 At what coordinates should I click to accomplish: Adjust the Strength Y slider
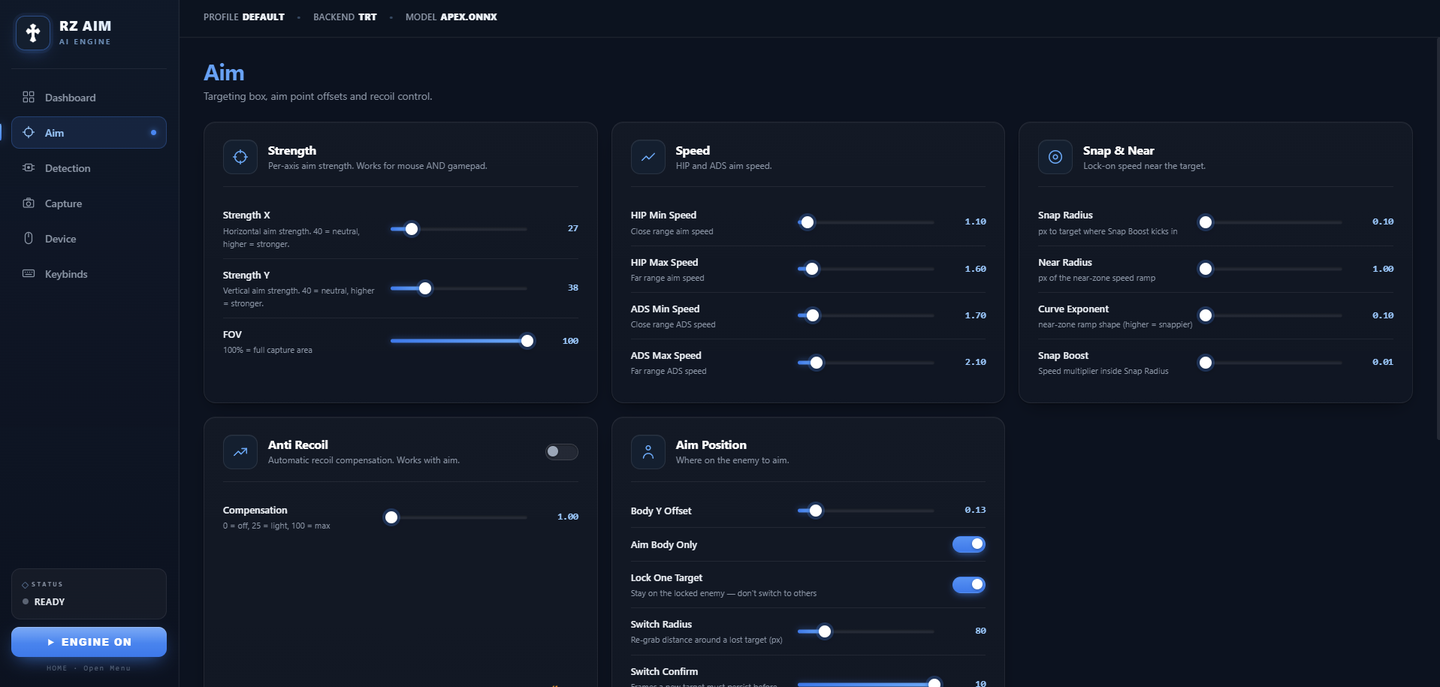pyautogui.click(x=458, y=288)
